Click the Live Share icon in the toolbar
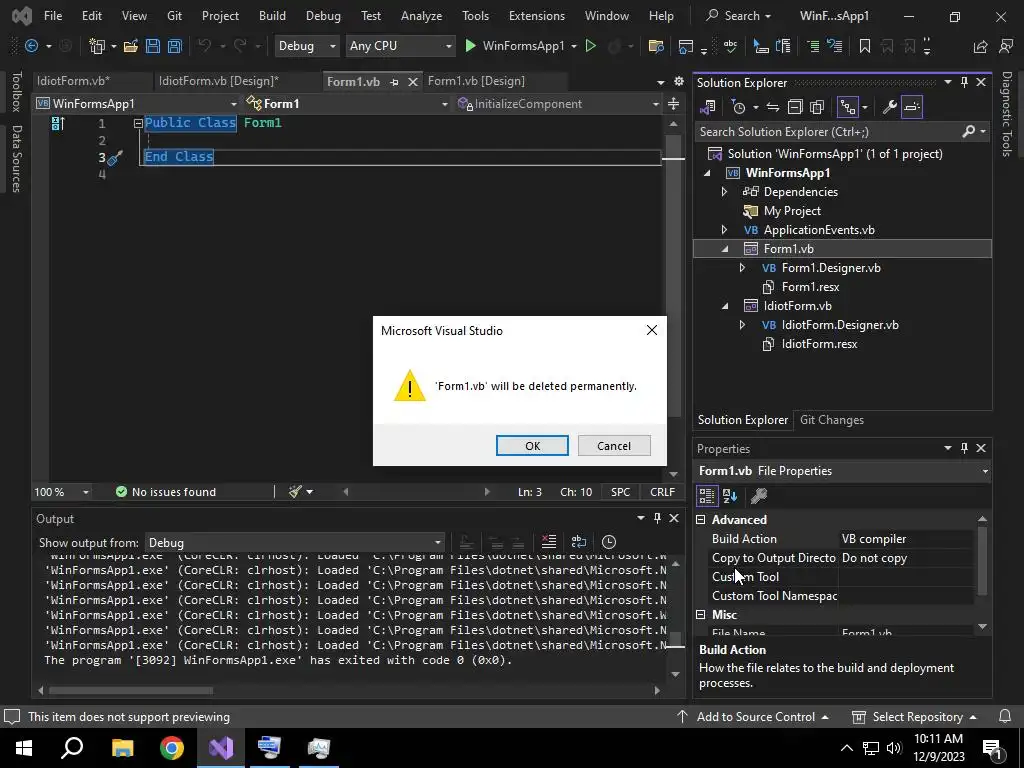Viewport: 1024px width, 768px height. coord(980,46)
